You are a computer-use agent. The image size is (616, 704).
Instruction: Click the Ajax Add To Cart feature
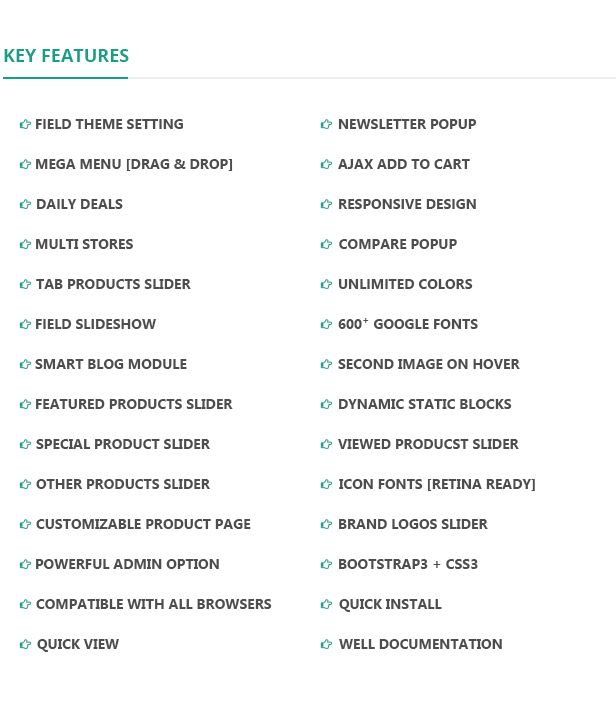click(x=403, y=164)
